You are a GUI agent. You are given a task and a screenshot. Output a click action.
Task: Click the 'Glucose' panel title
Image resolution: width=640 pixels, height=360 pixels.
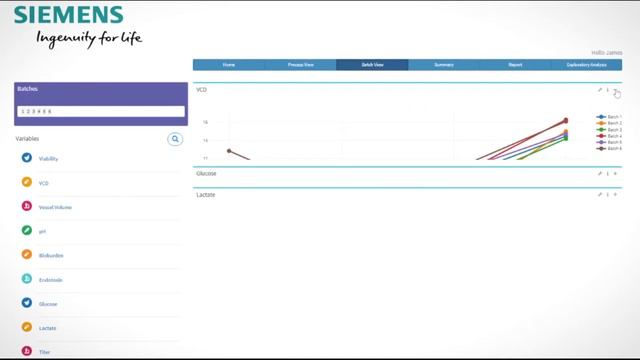tap(206, 174)
